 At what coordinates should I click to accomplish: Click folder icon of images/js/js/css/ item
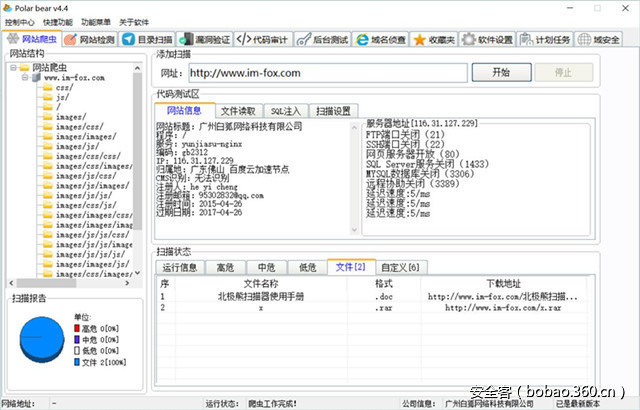[x=48, y=234]
